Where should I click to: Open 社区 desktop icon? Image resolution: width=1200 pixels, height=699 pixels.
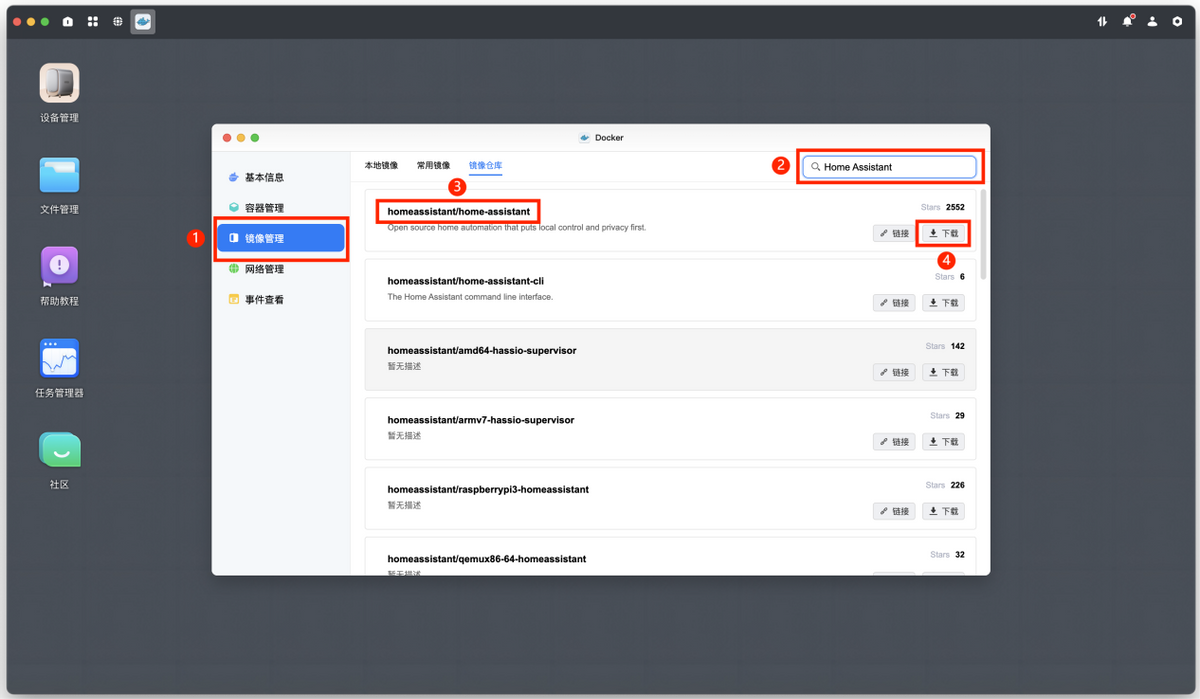coord(59,450)
